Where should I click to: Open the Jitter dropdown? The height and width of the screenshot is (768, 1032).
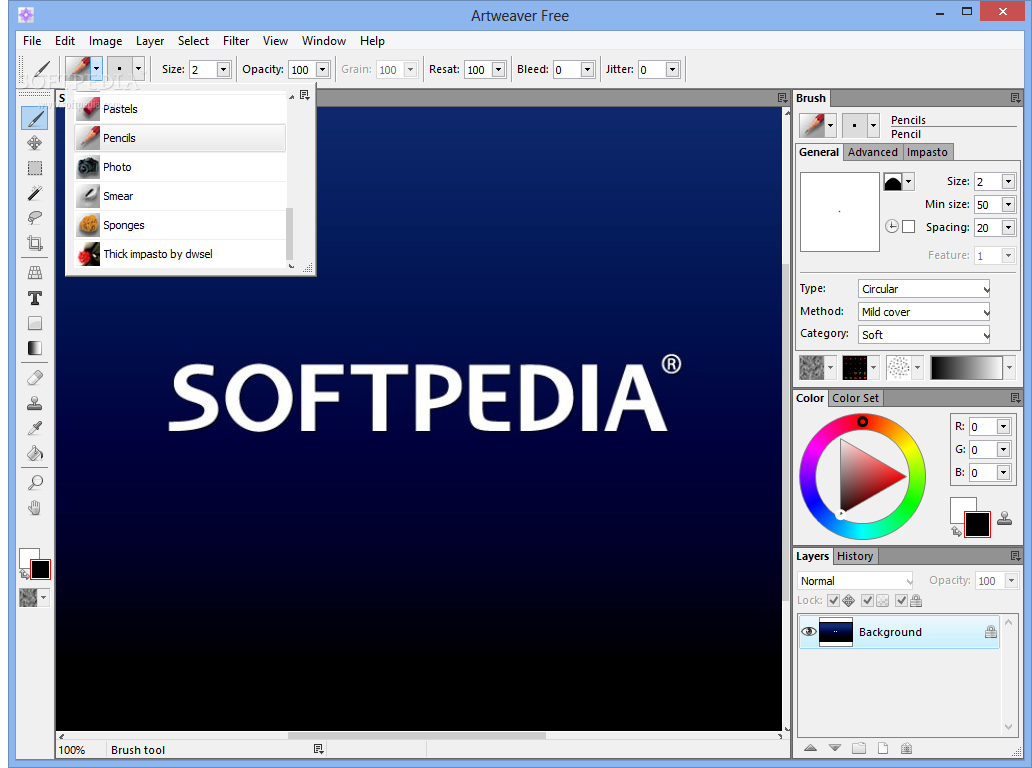[x=672, y=69]
